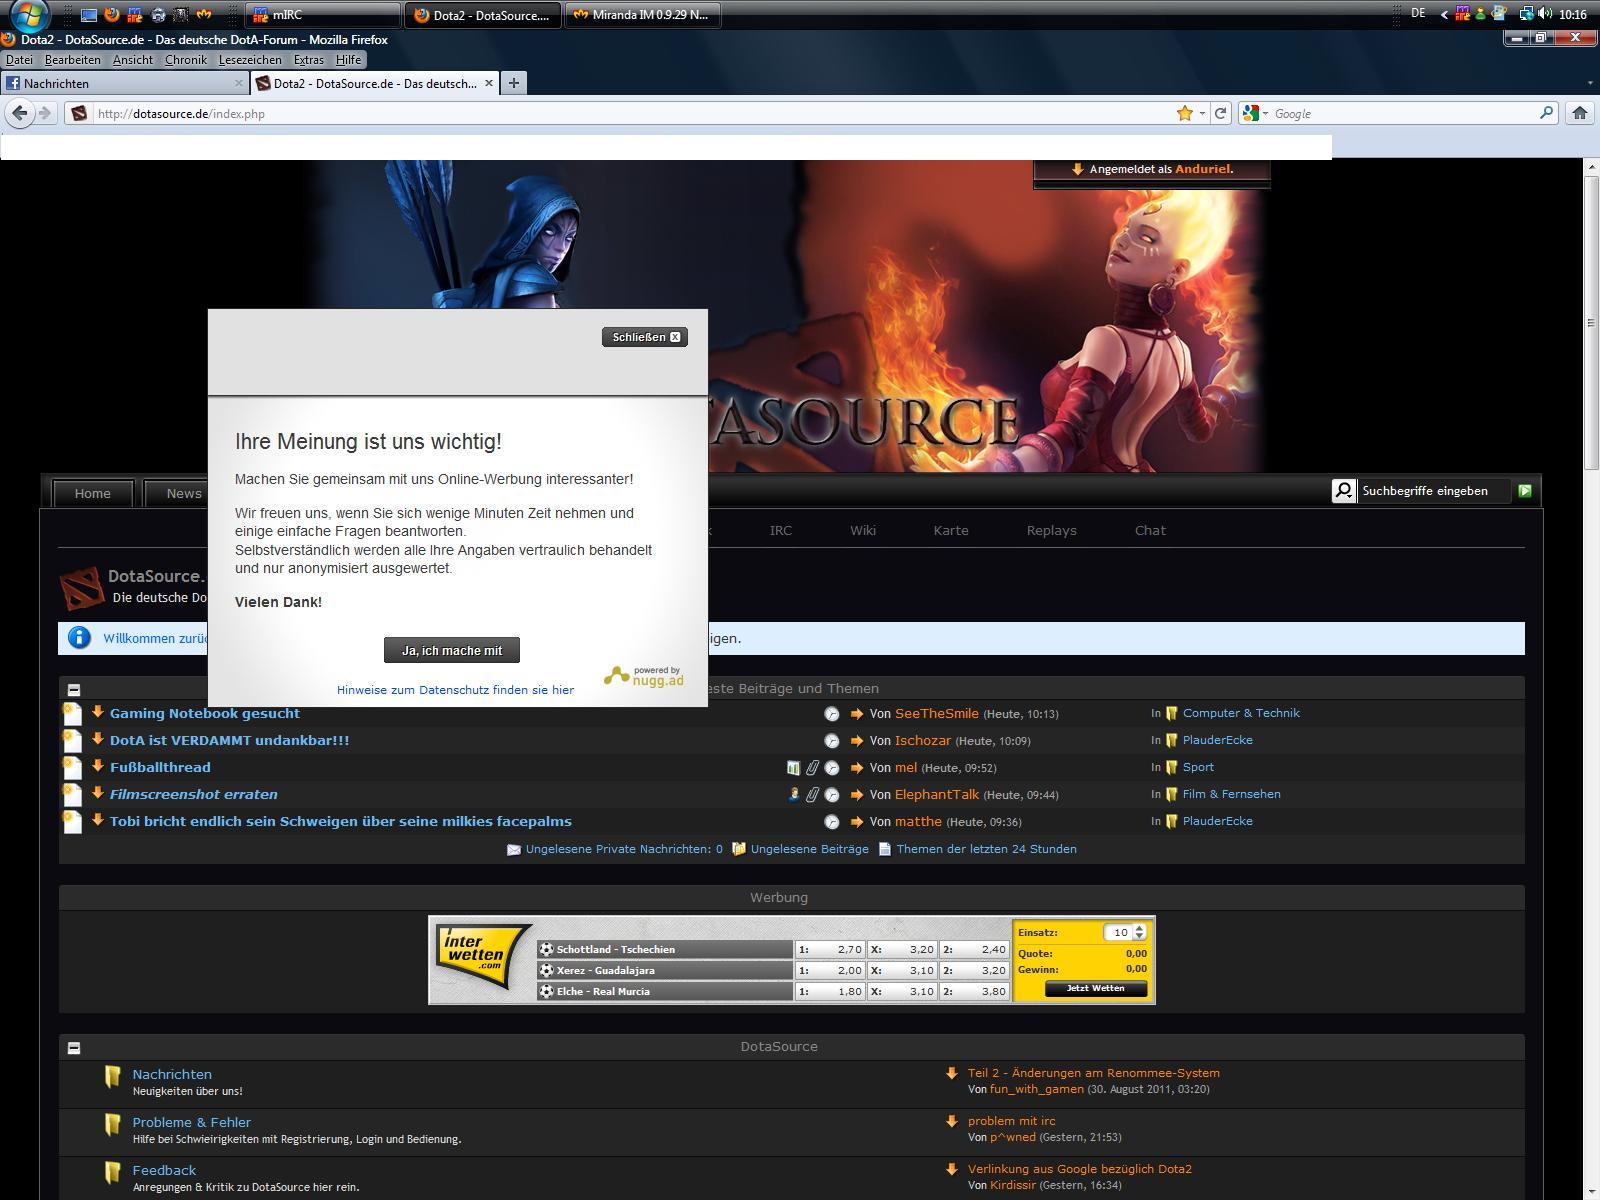The image size is (1600, 1200).
Task: Open the Nachrichten forum folder icon
Action: click(113, 1077)
